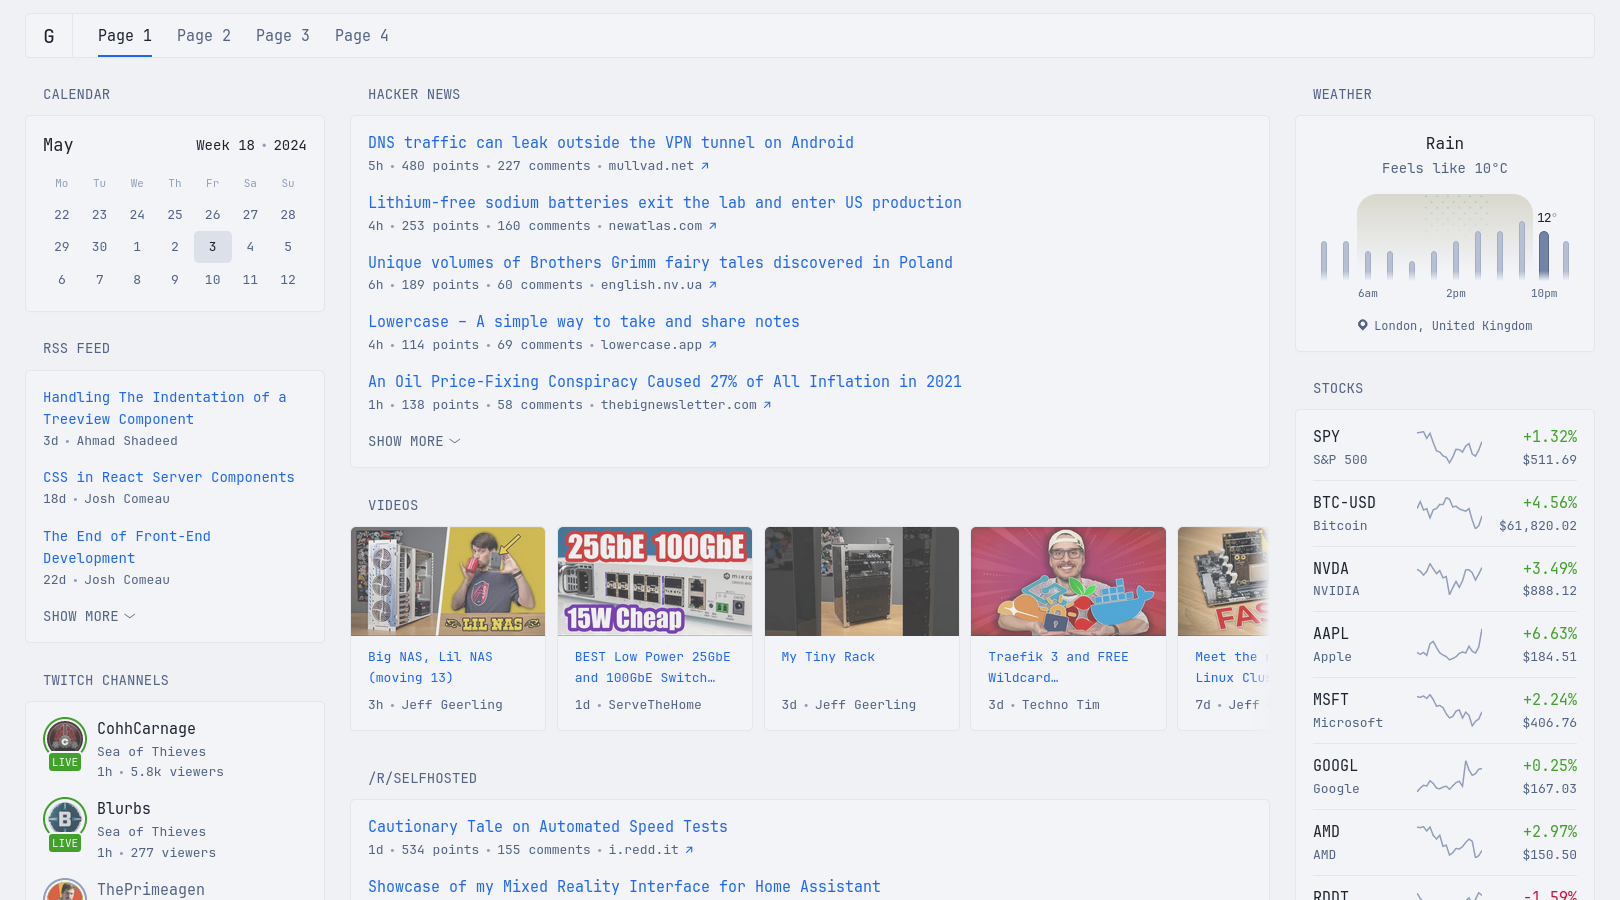Viewport: 1620px width, 900px height.
Task: Click the Blurbs channel avatar
Action: (65, 820)
